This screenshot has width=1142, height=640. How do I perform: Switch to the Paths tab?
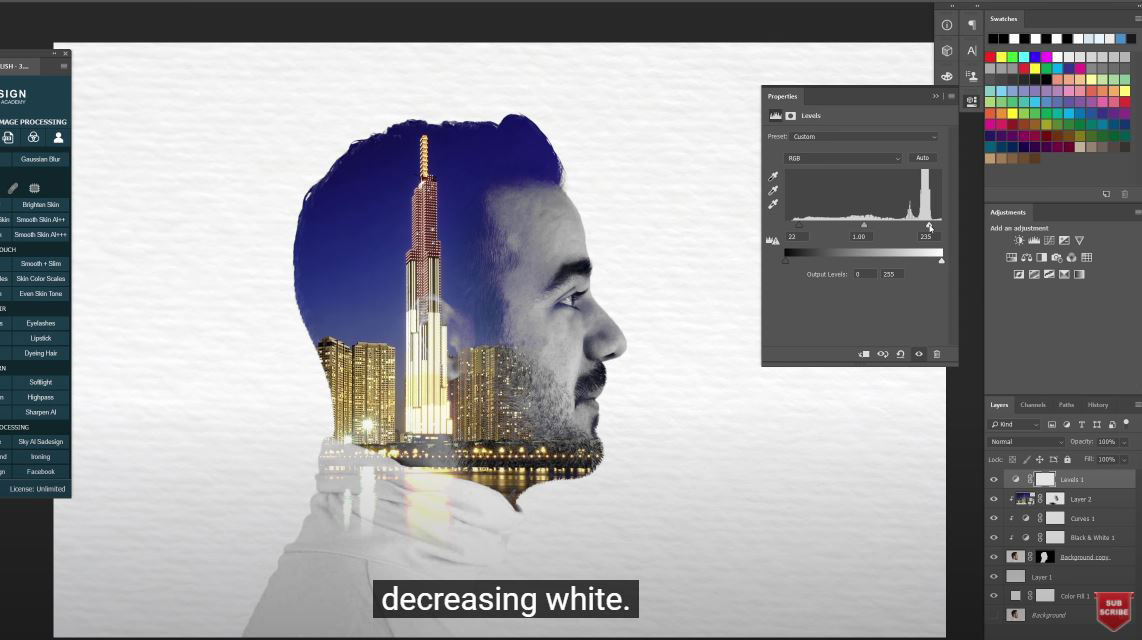click(x=1066, y=405)
